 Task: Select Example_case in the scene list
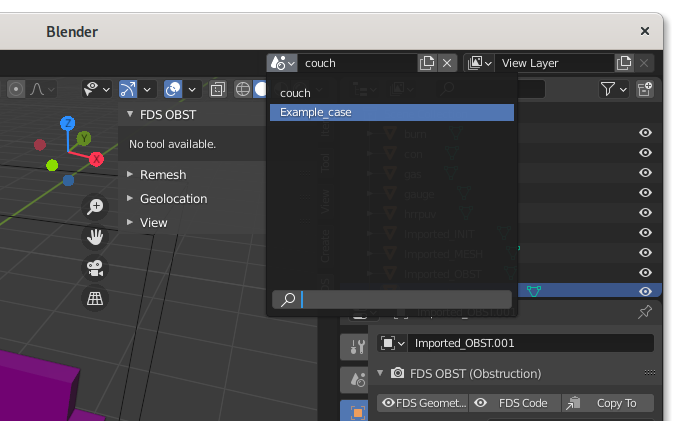point(391,112)
